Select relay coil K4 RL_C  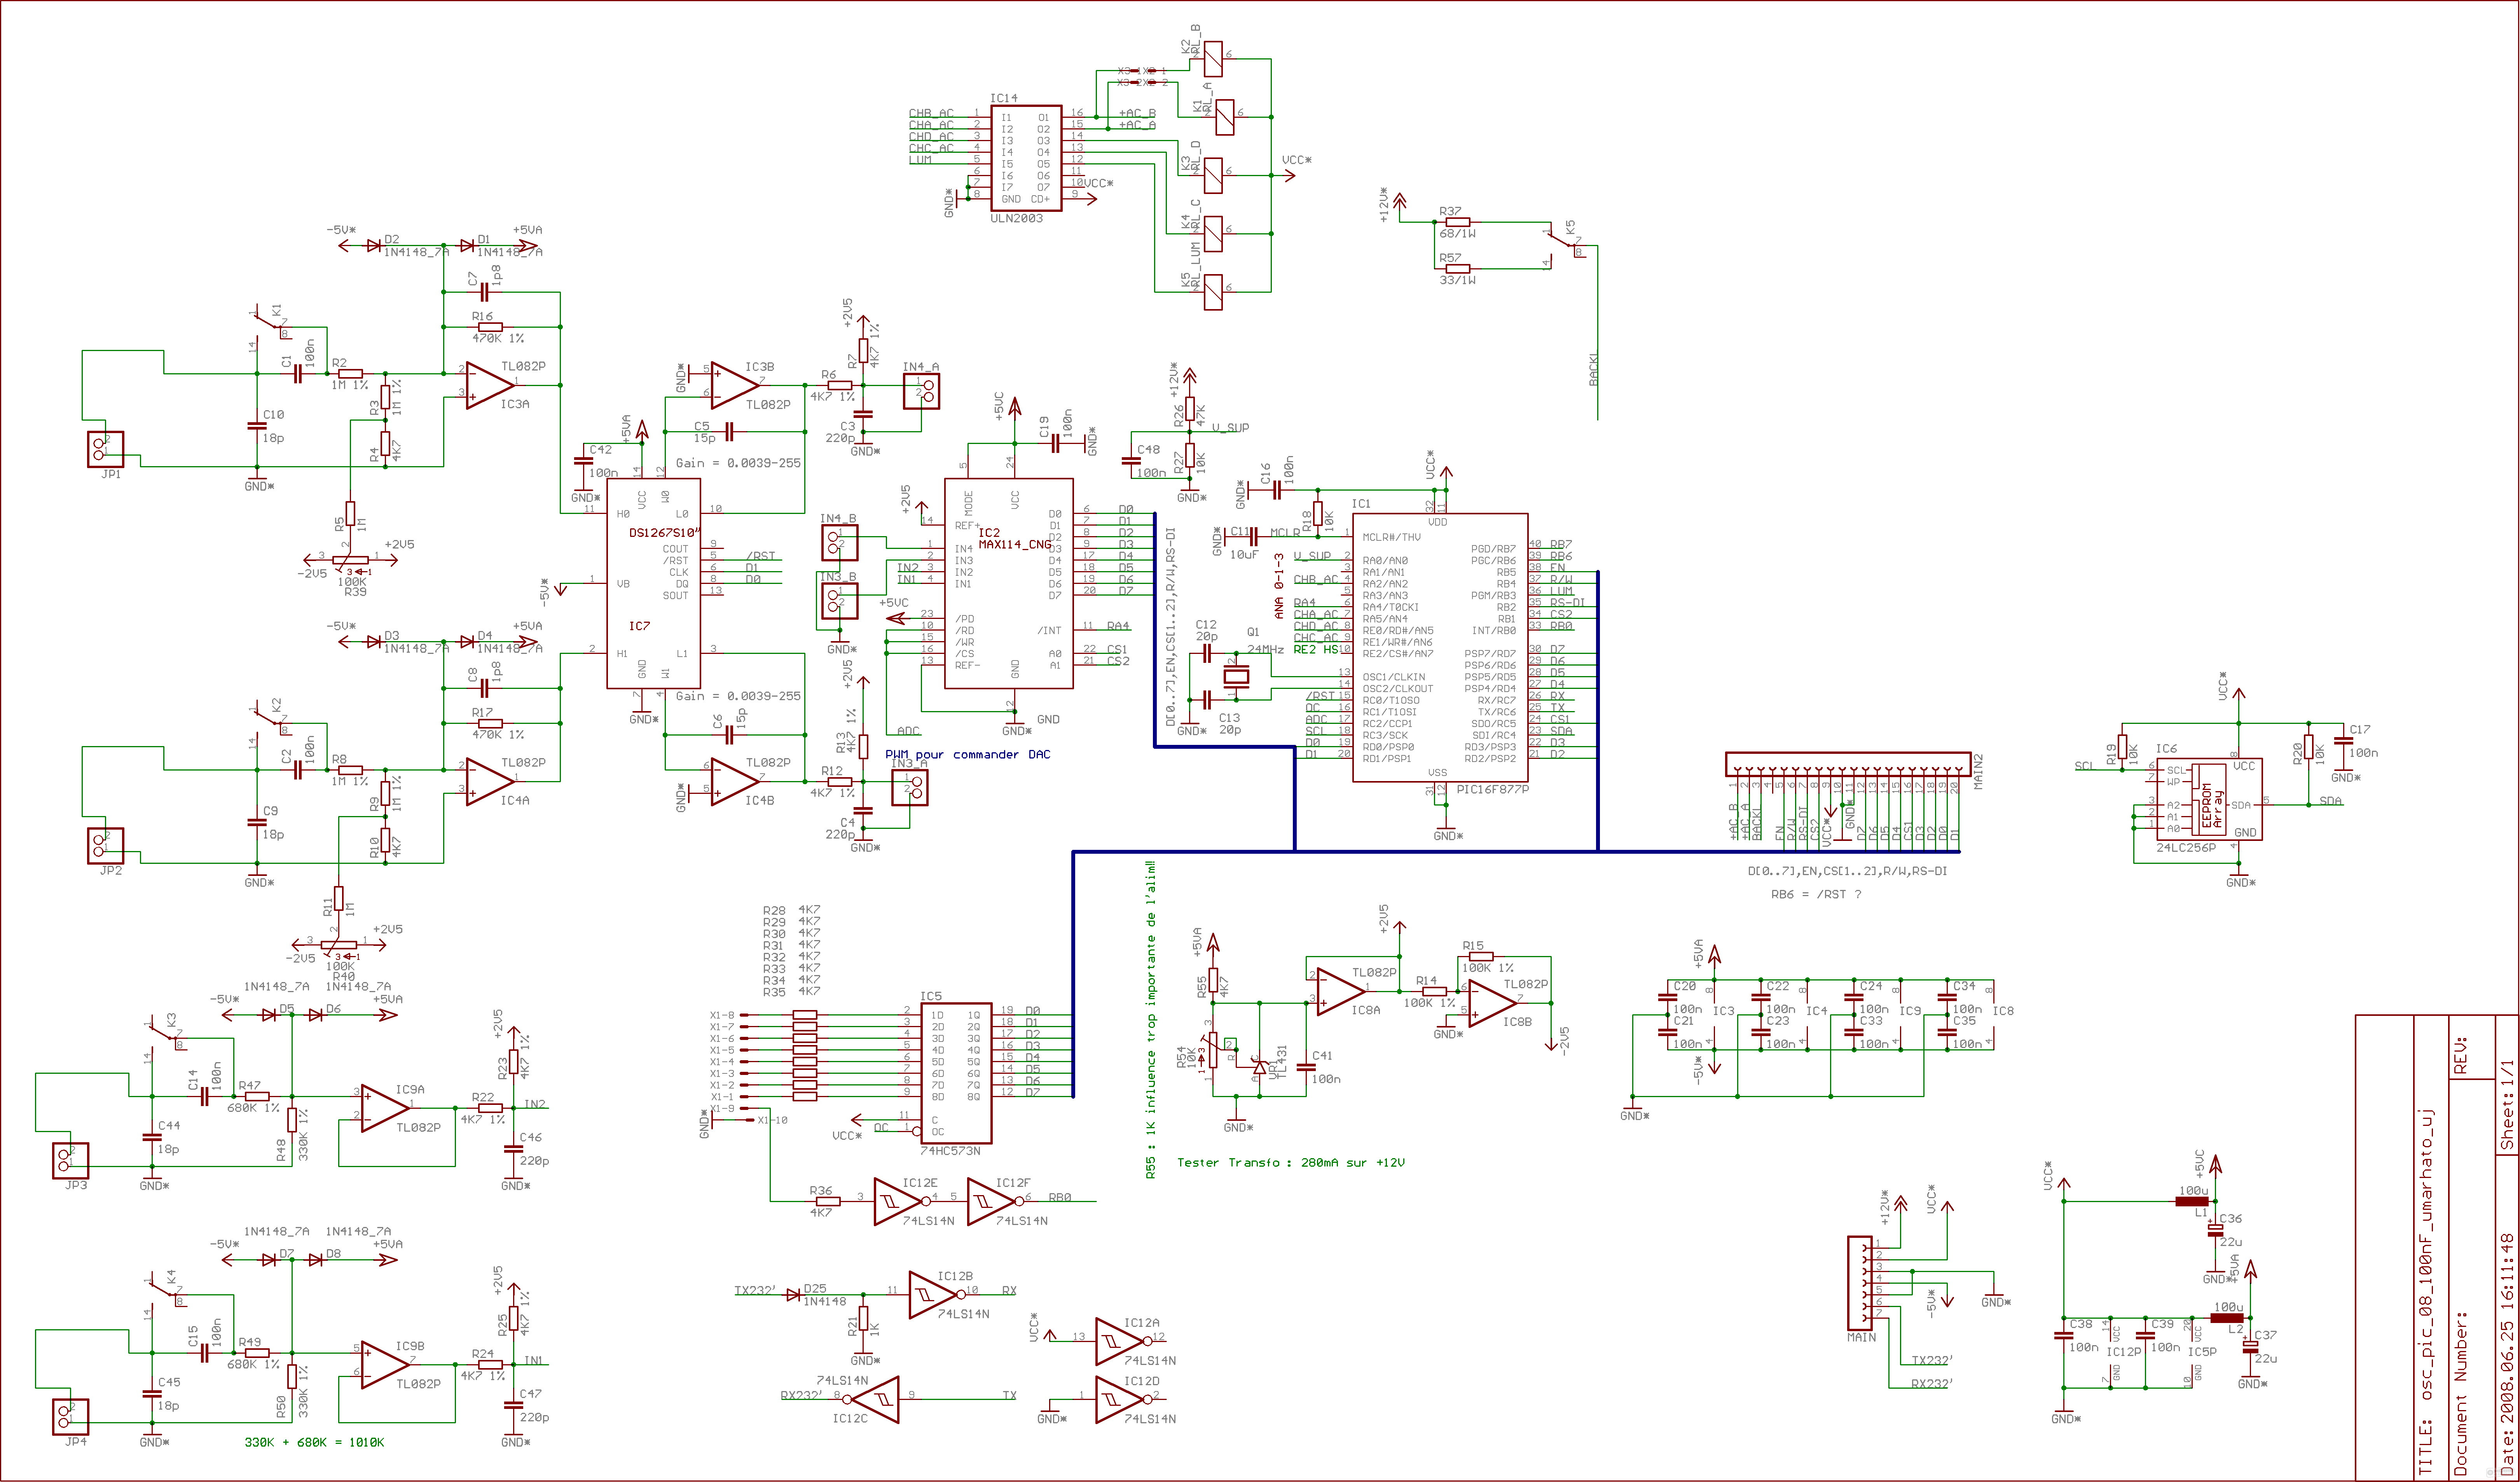1213,234
